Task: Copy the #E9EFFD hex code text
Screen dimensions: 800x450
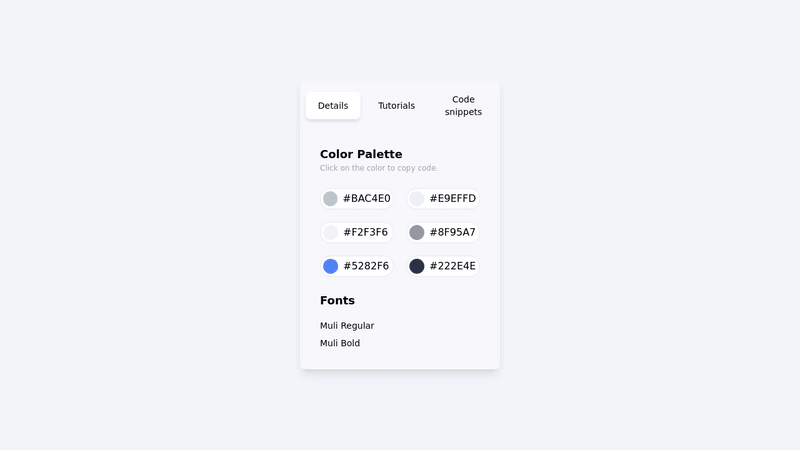Action: [x=453, y=199]
